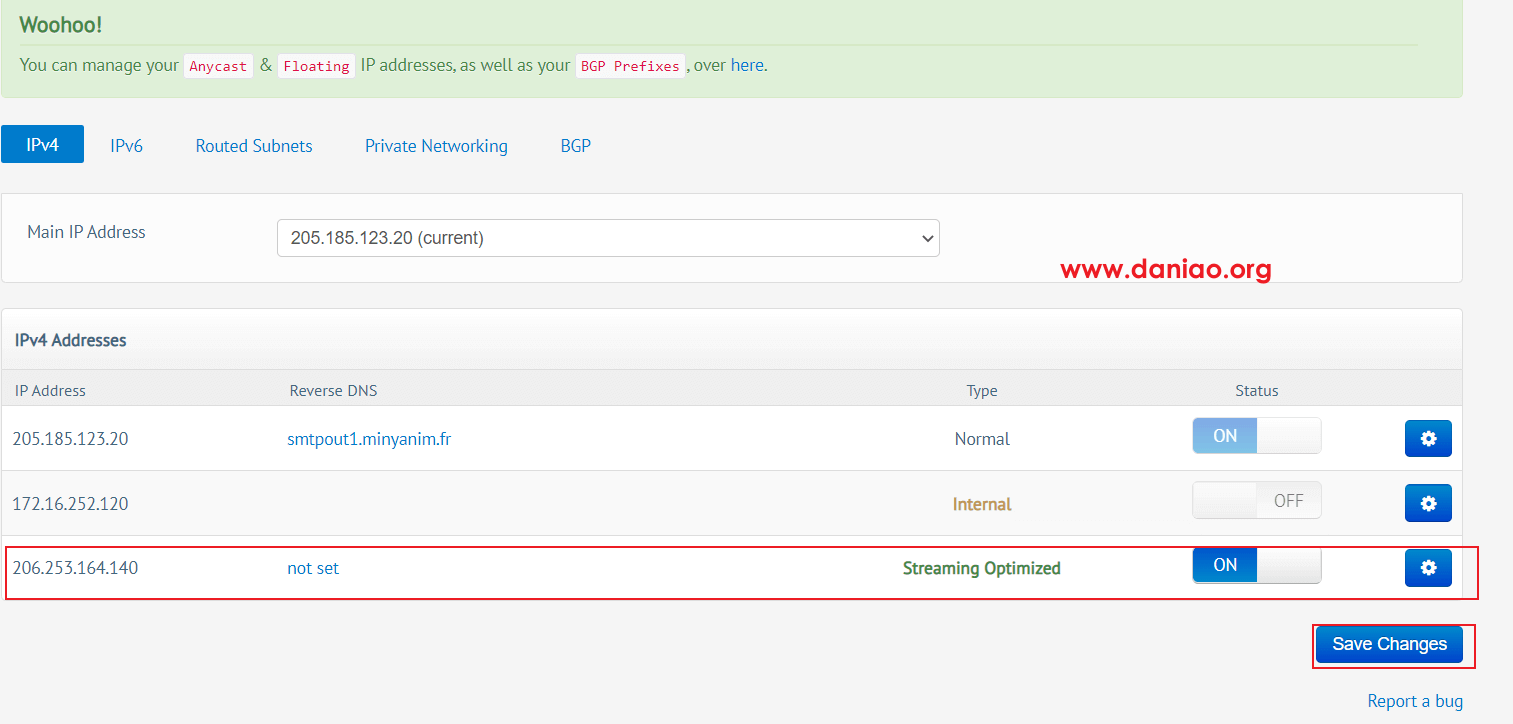Screen dimensions: 1513x724
Task: Select the active IPv4 tab
Action: [42, 144]
